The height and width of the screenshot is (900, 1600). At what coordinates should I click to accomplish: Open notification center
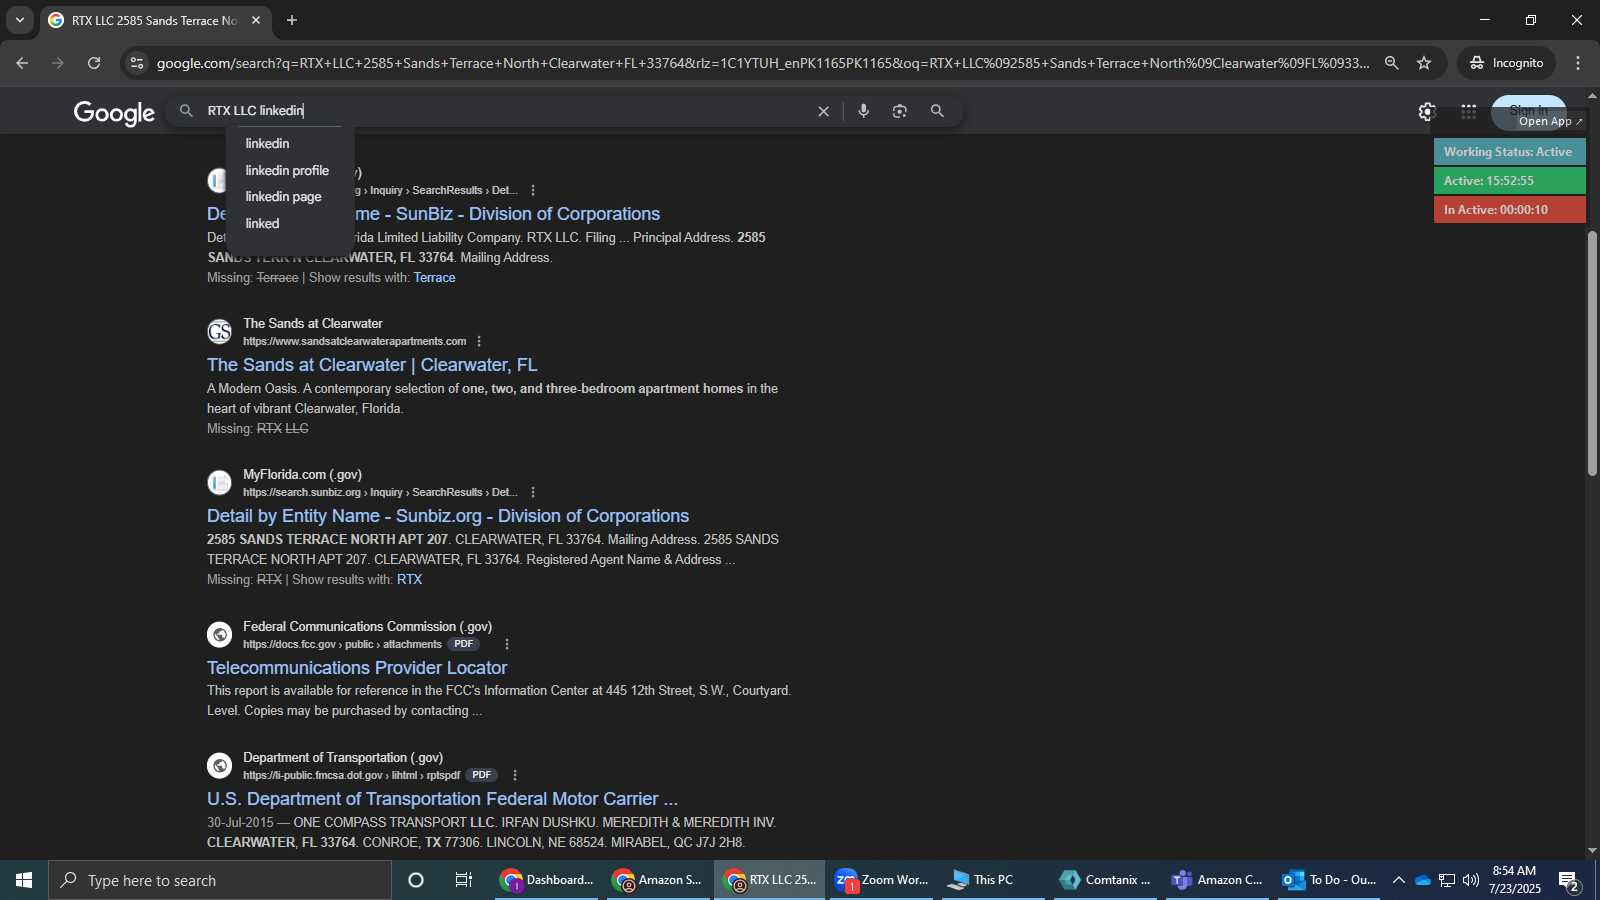[x=1569, y=881]
